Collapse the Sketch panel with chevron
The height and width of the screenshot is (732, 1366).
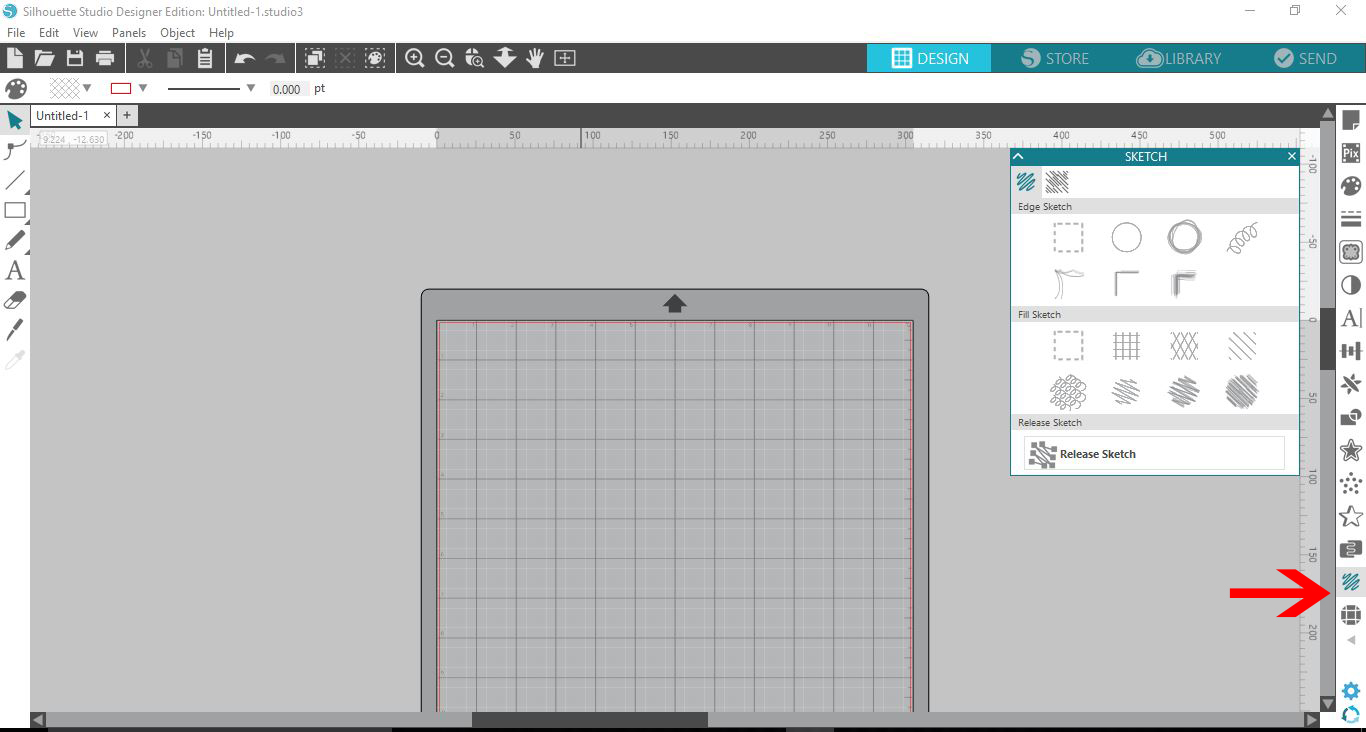pos(1019,156)
